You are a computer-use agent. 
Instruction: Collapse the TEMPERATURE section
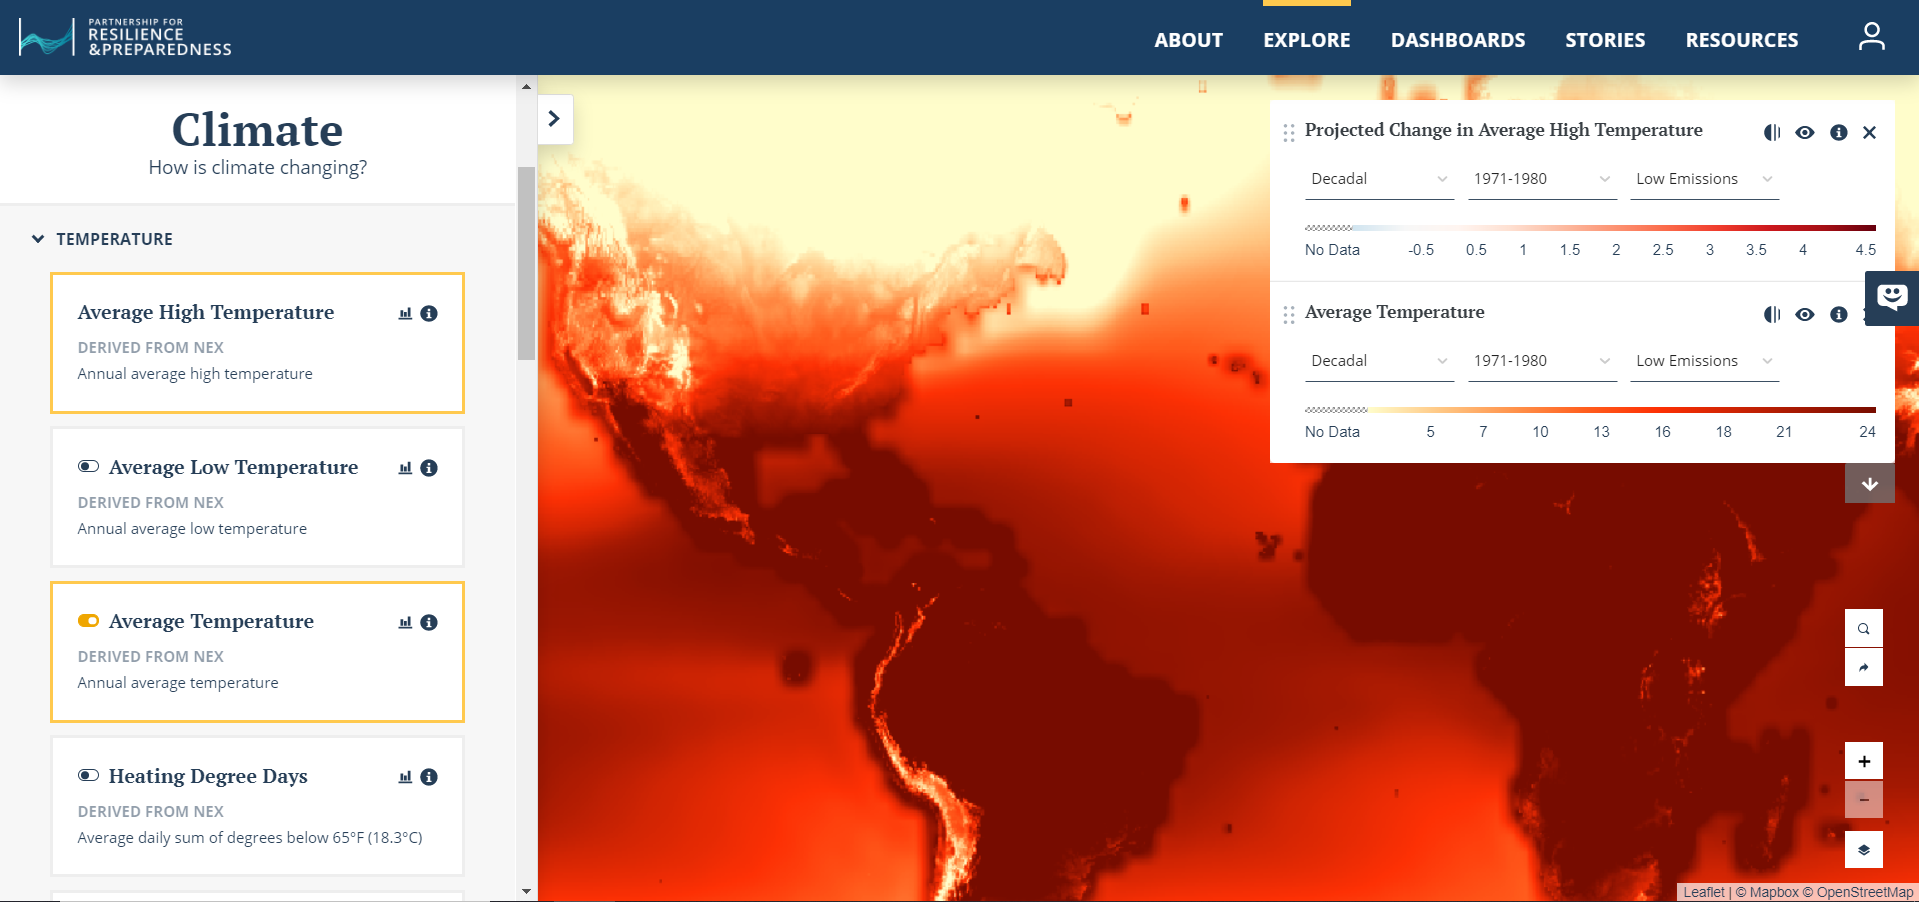(38, 239)
